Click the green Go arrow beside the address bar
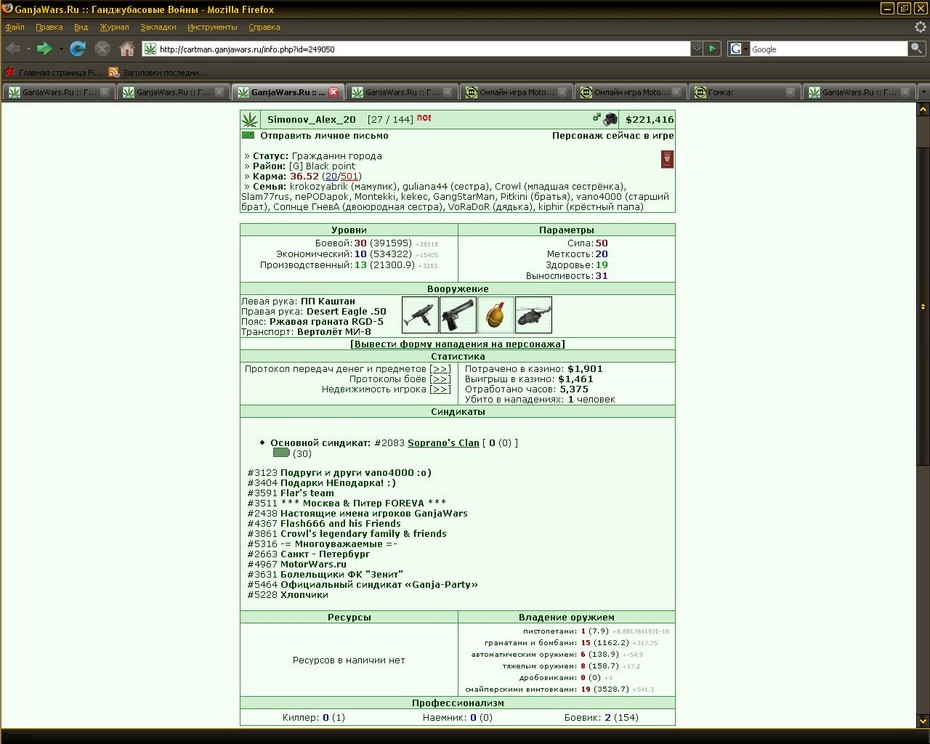This screenshot has width=930, height=744. pos(712,49)
